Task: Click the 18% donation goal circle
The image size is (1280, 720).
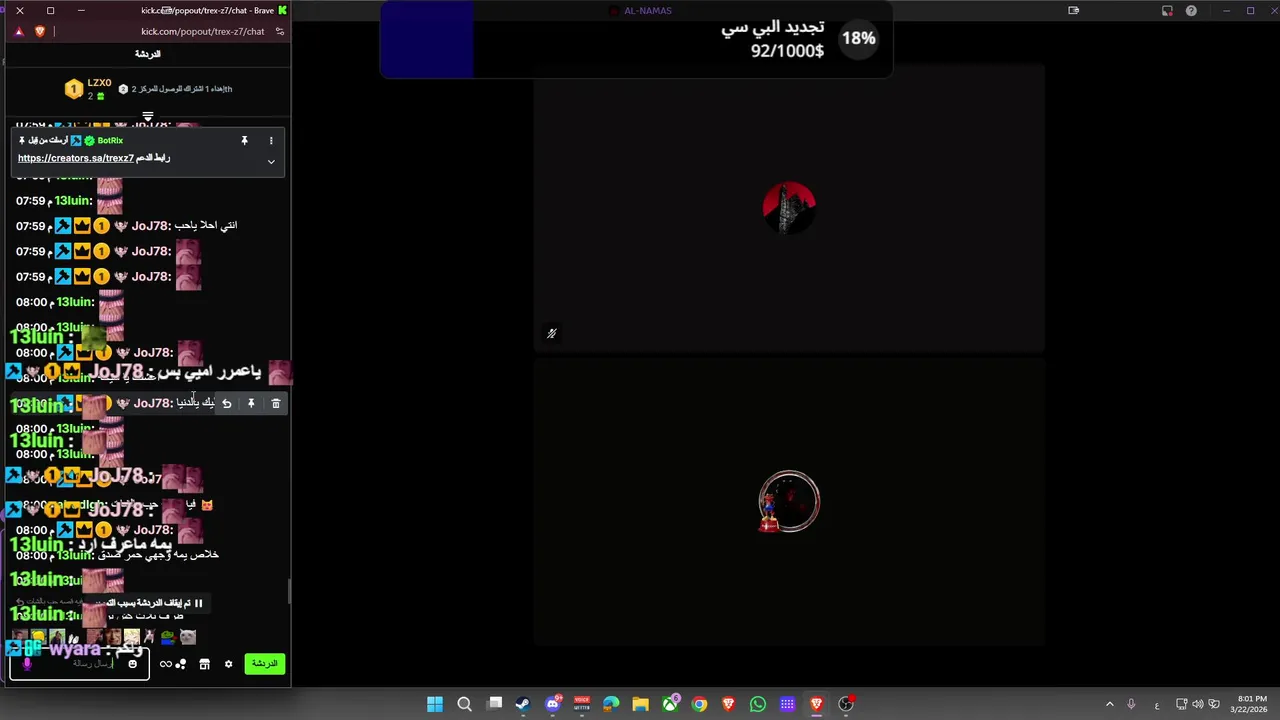Action: (859, 39)
